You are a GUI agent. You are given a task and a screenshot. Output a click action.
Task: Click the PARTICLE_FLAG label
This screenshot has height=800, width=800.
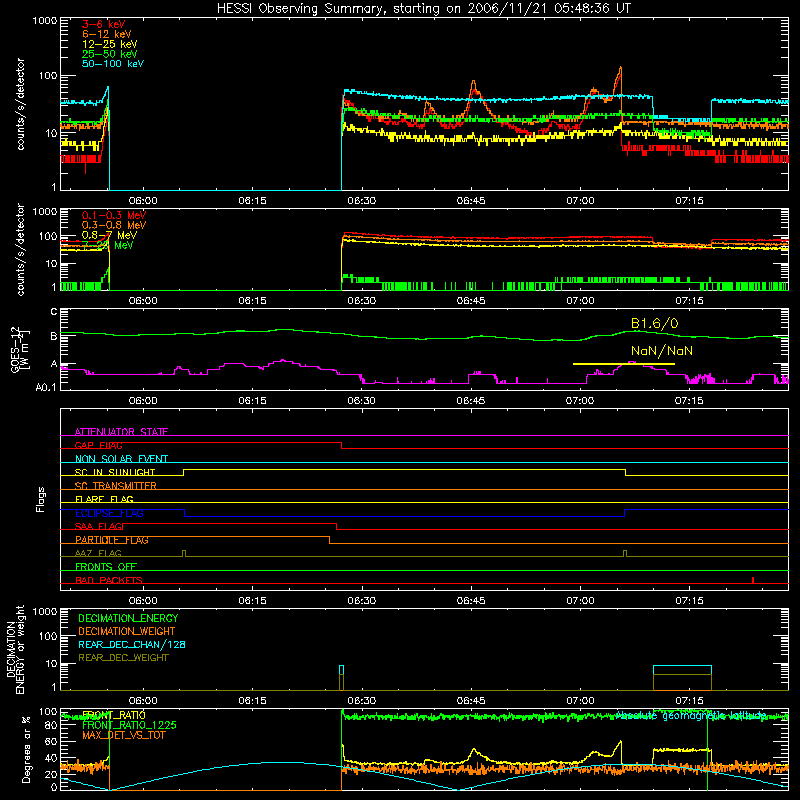(x=112, y=540)
